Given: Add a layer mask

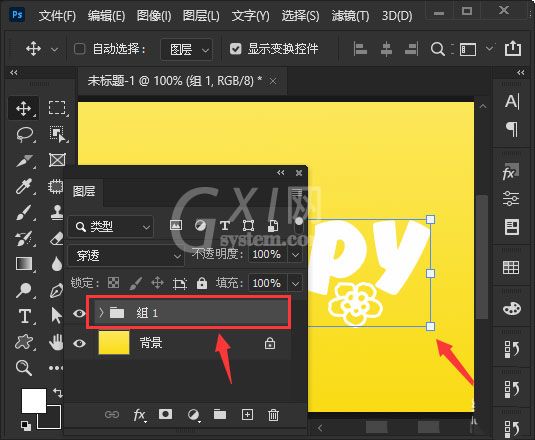Looking at the screenshot, I should click(x=165, y=414).
